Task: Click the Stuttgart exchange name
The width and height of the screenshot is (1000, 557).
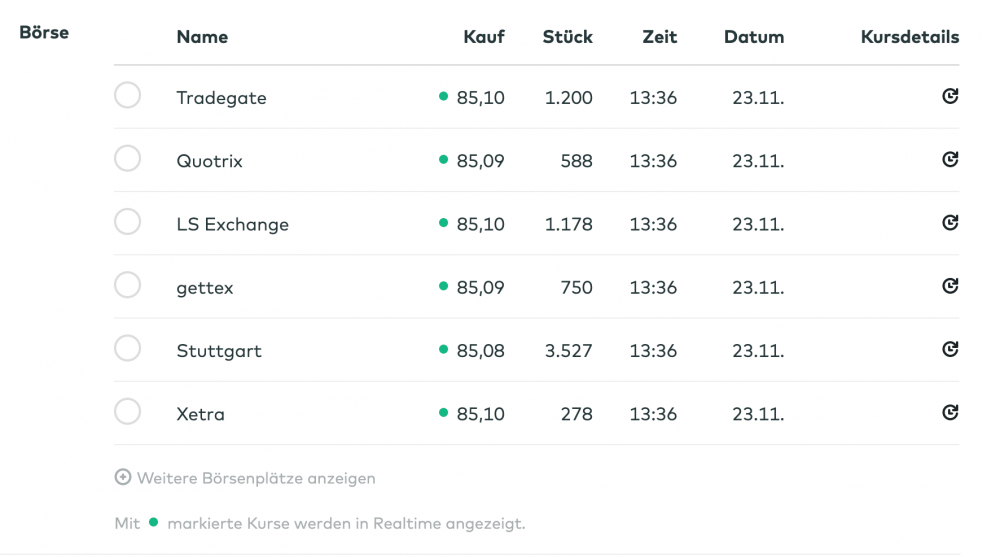Action: 219,351
